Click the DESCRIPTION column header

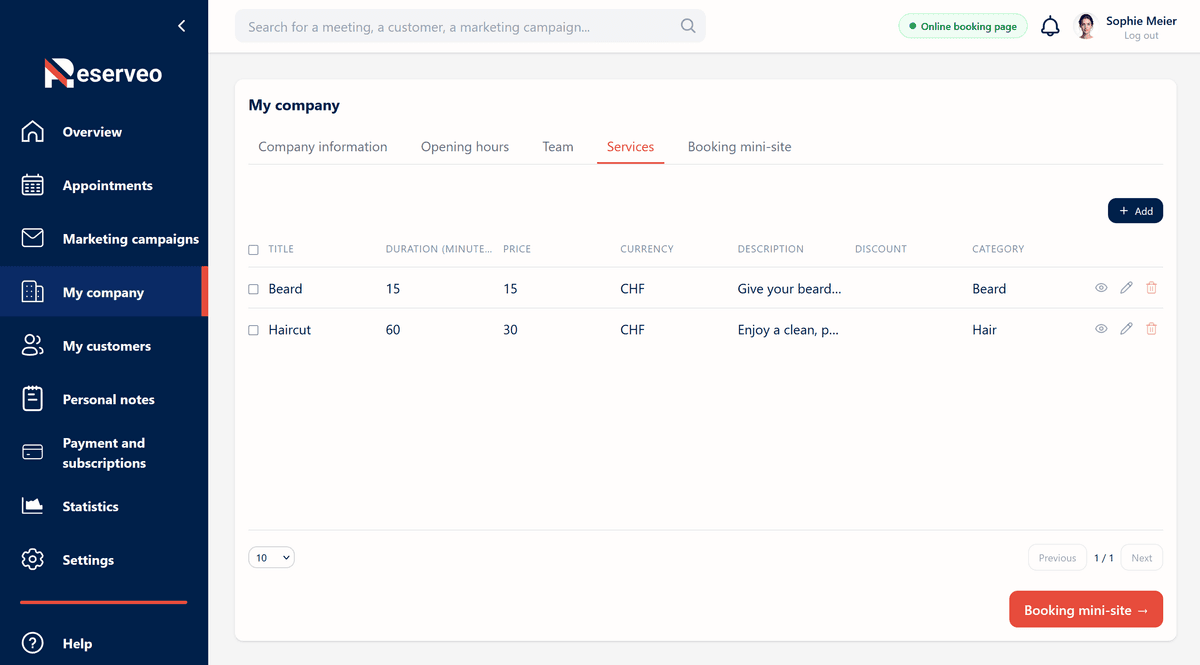(x=770, y=249)
